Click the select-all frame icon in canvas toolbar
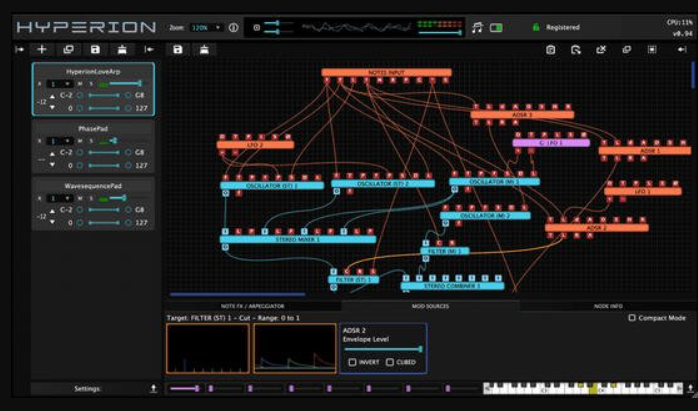Screen dimensions: 698x411 pyautogui.click(x=652, y=49)
